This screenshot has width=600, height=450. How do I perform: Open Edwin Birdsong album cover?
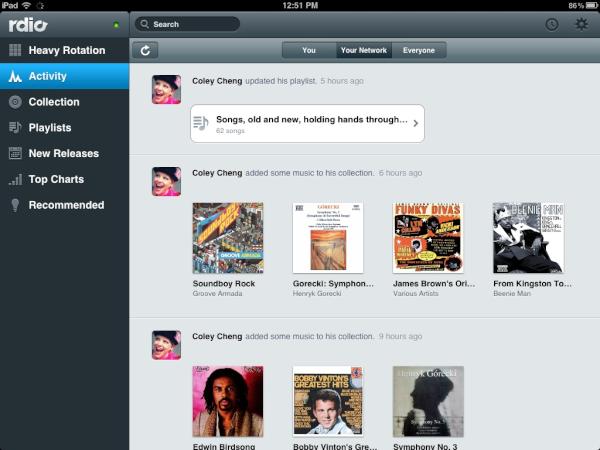[228, 401]
